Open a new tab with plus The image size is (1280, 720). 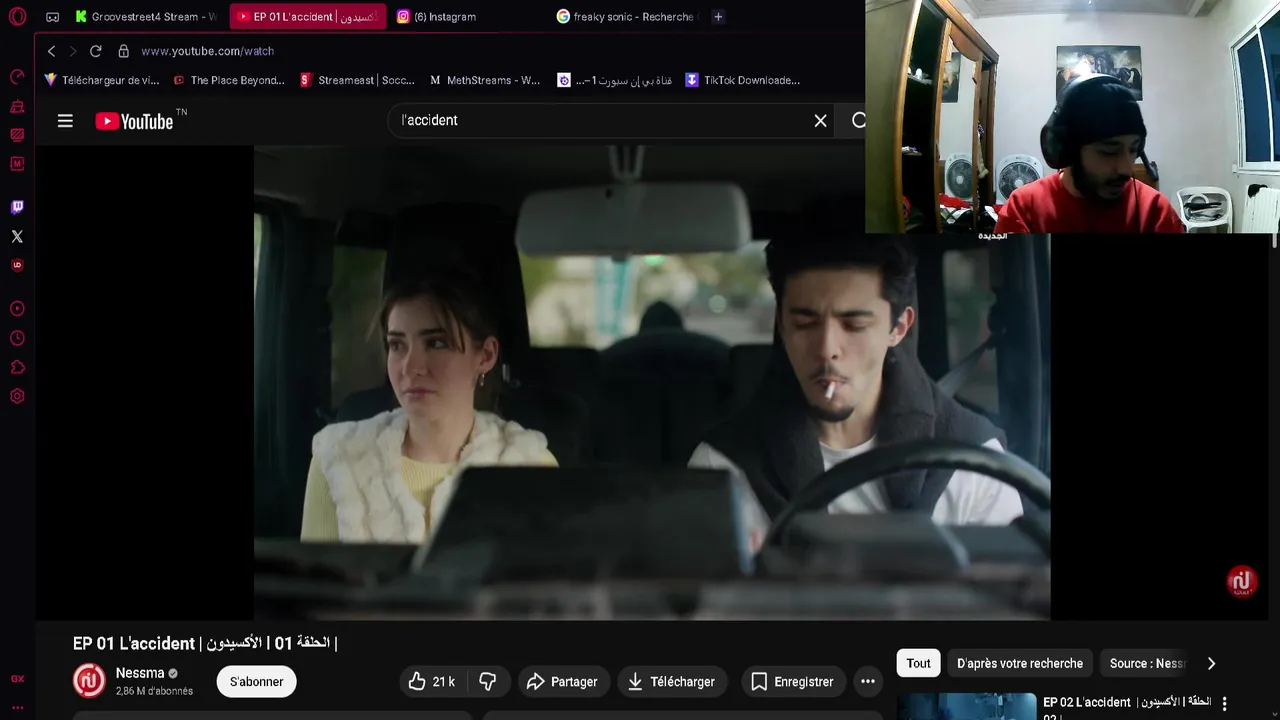point(718,17)
